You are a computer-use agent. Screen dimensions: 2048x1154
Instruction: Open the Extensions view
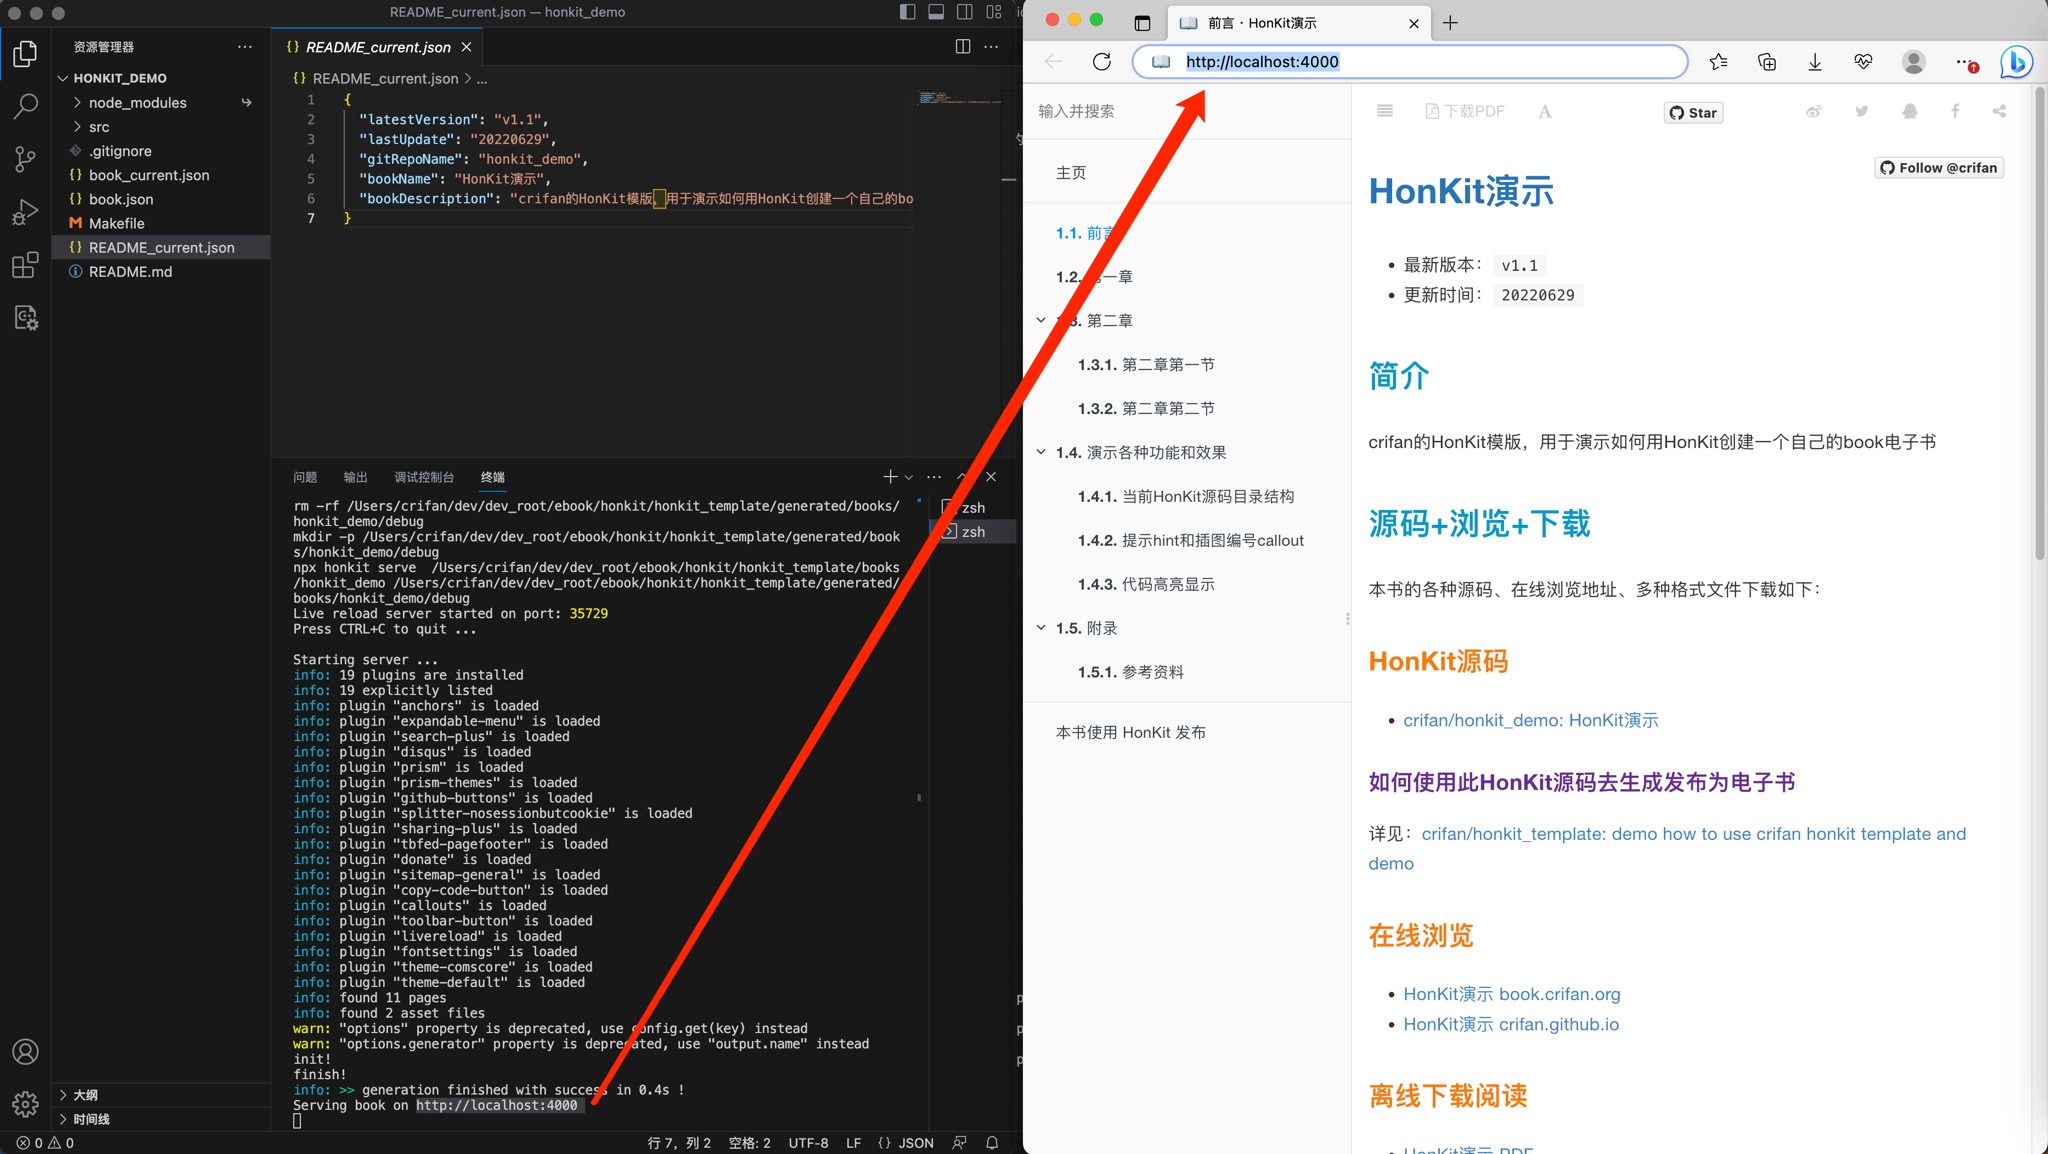point(26,265)
